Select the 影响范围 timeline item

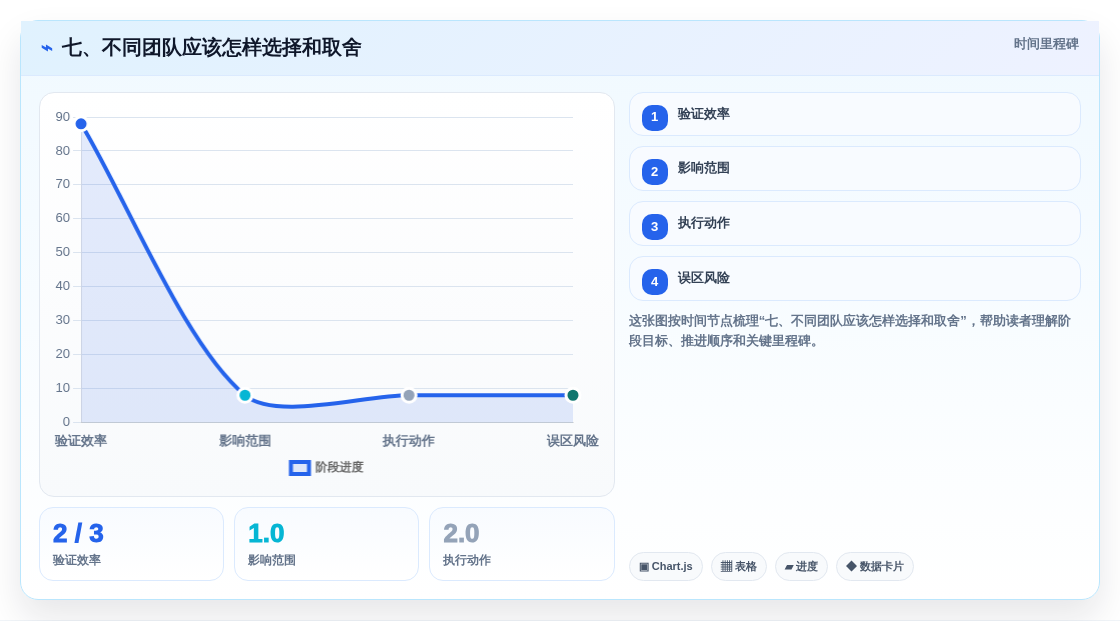(854, 169)
